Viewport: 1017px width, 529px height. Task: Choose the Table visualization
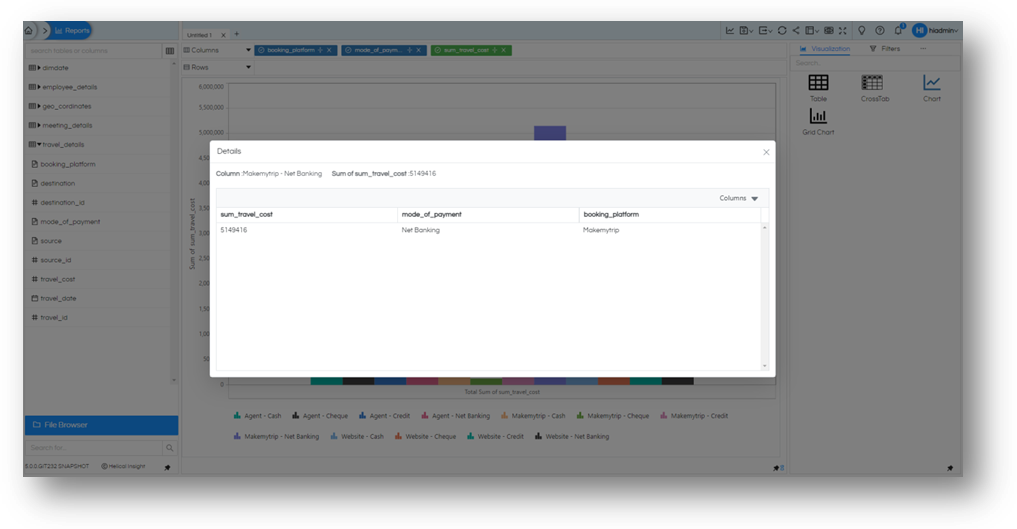[x=819, y=88]
